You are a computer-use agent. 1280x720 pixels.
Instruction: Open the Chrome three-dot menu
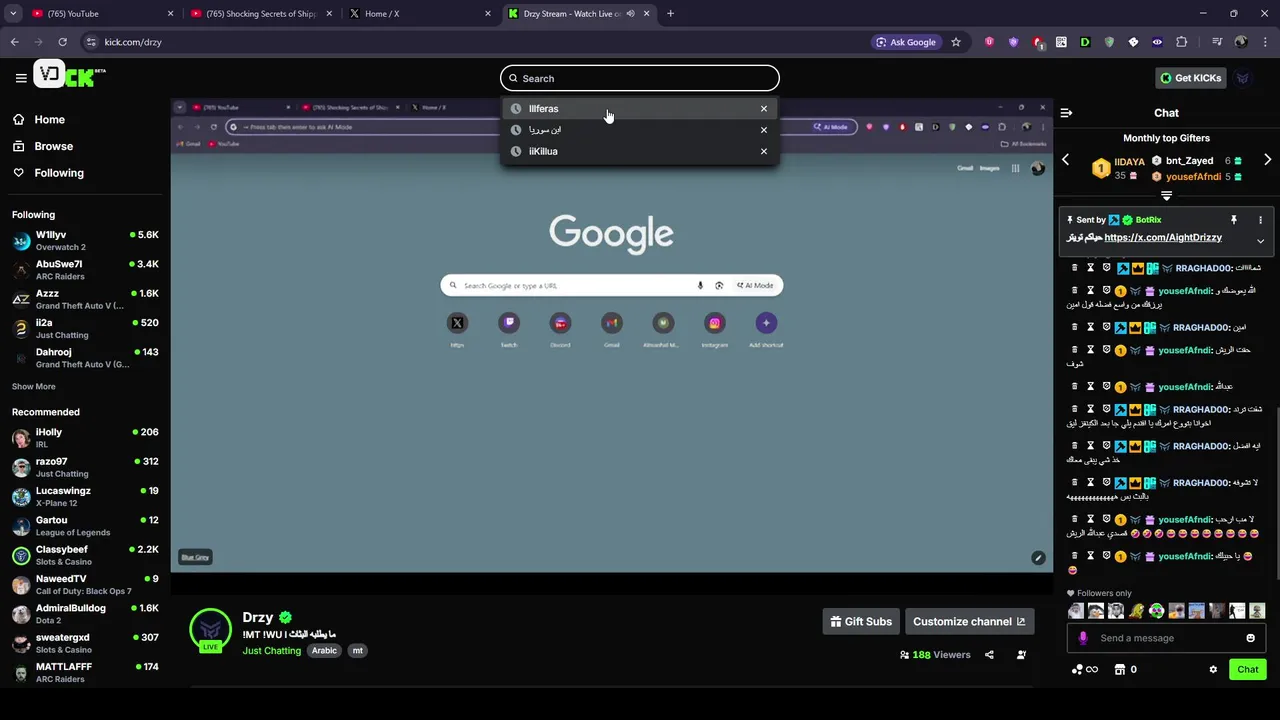[x=1265, y=42]
